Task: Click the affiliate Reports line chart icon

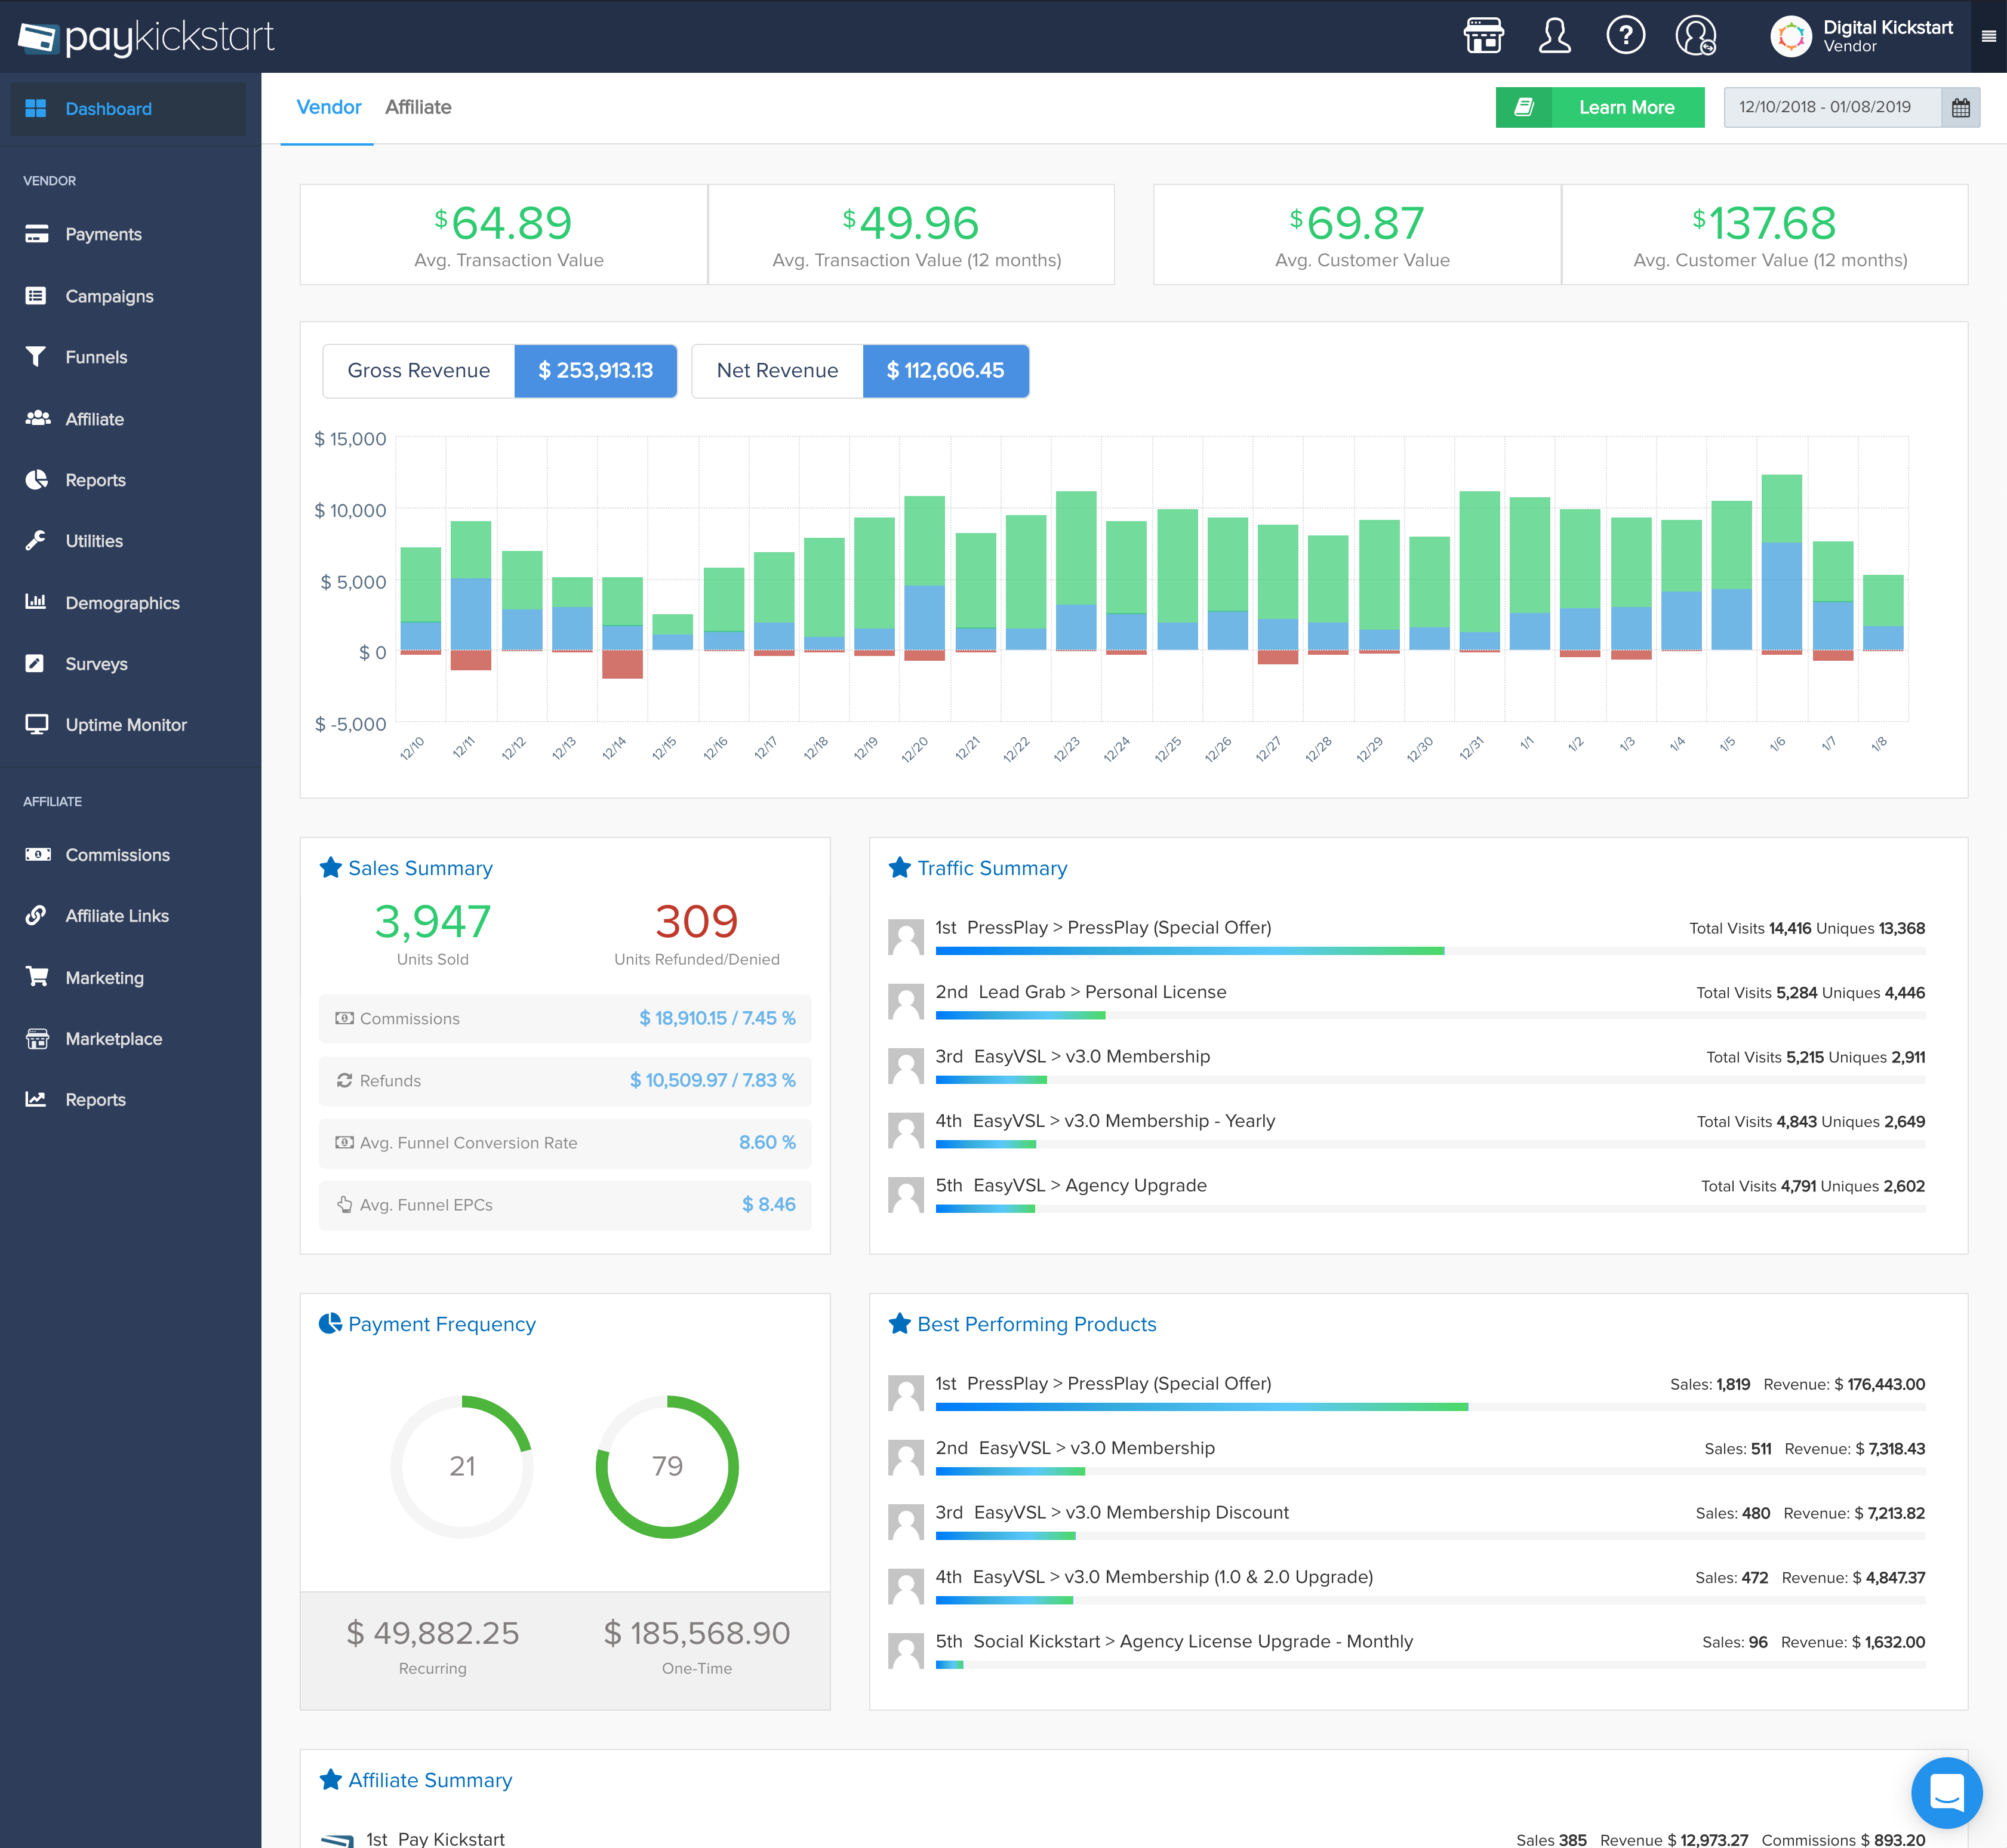Action: 36,1099
